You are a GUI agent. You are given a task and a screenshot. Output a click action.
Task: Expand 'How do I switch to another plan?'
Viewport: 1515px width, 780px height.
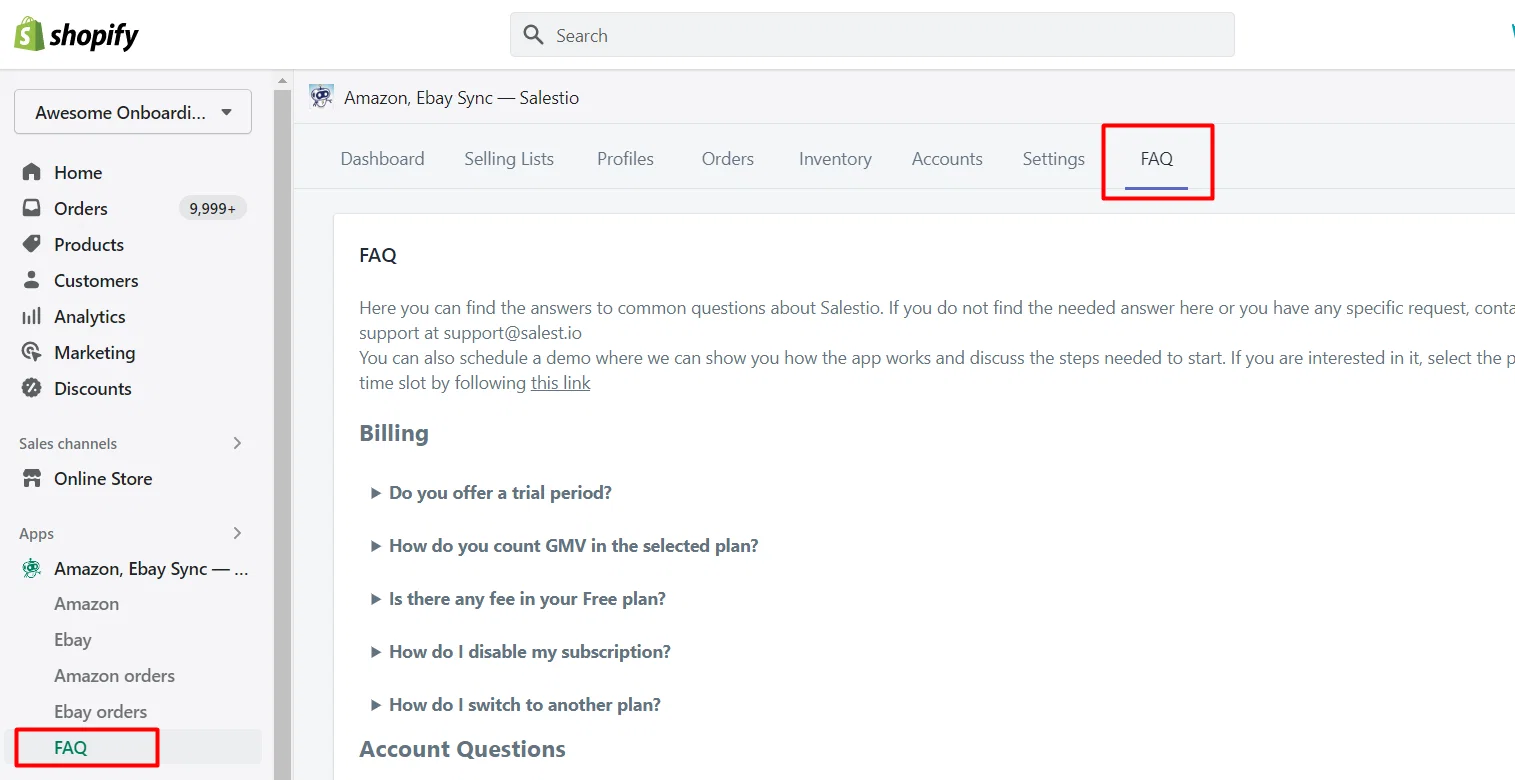pos(516,705)
